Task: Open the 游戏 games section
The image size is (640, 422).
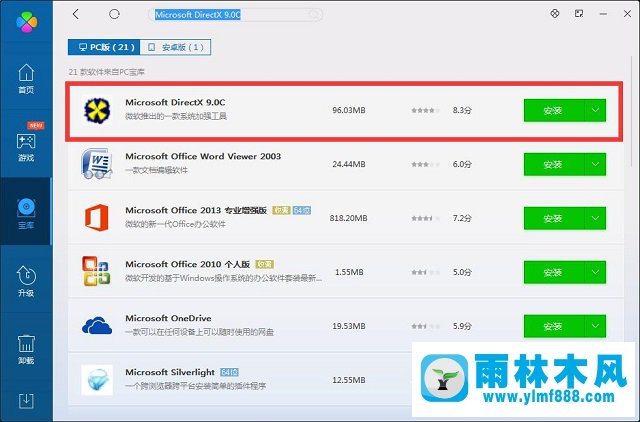Action: click(26, 146)
